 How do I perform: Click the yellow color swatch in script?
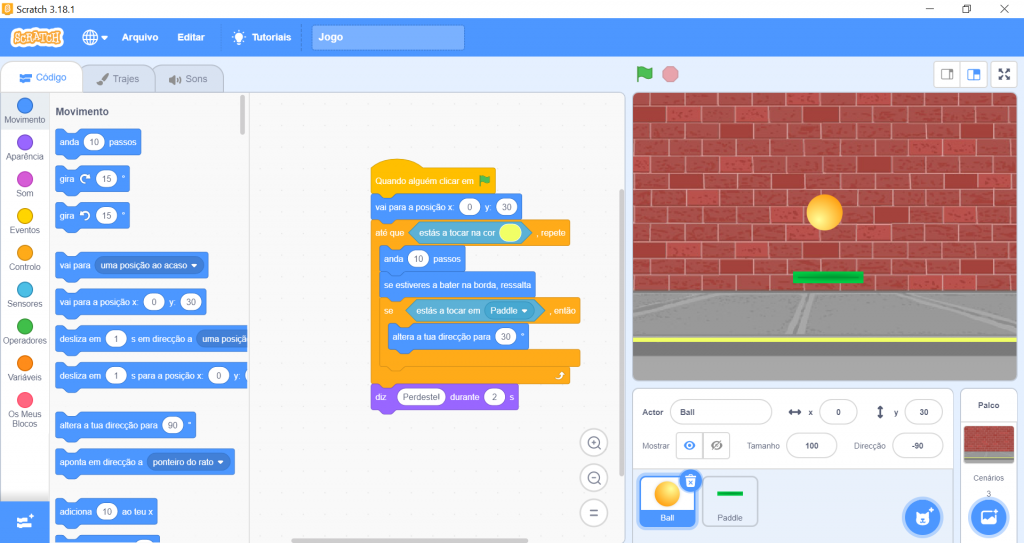510,233
